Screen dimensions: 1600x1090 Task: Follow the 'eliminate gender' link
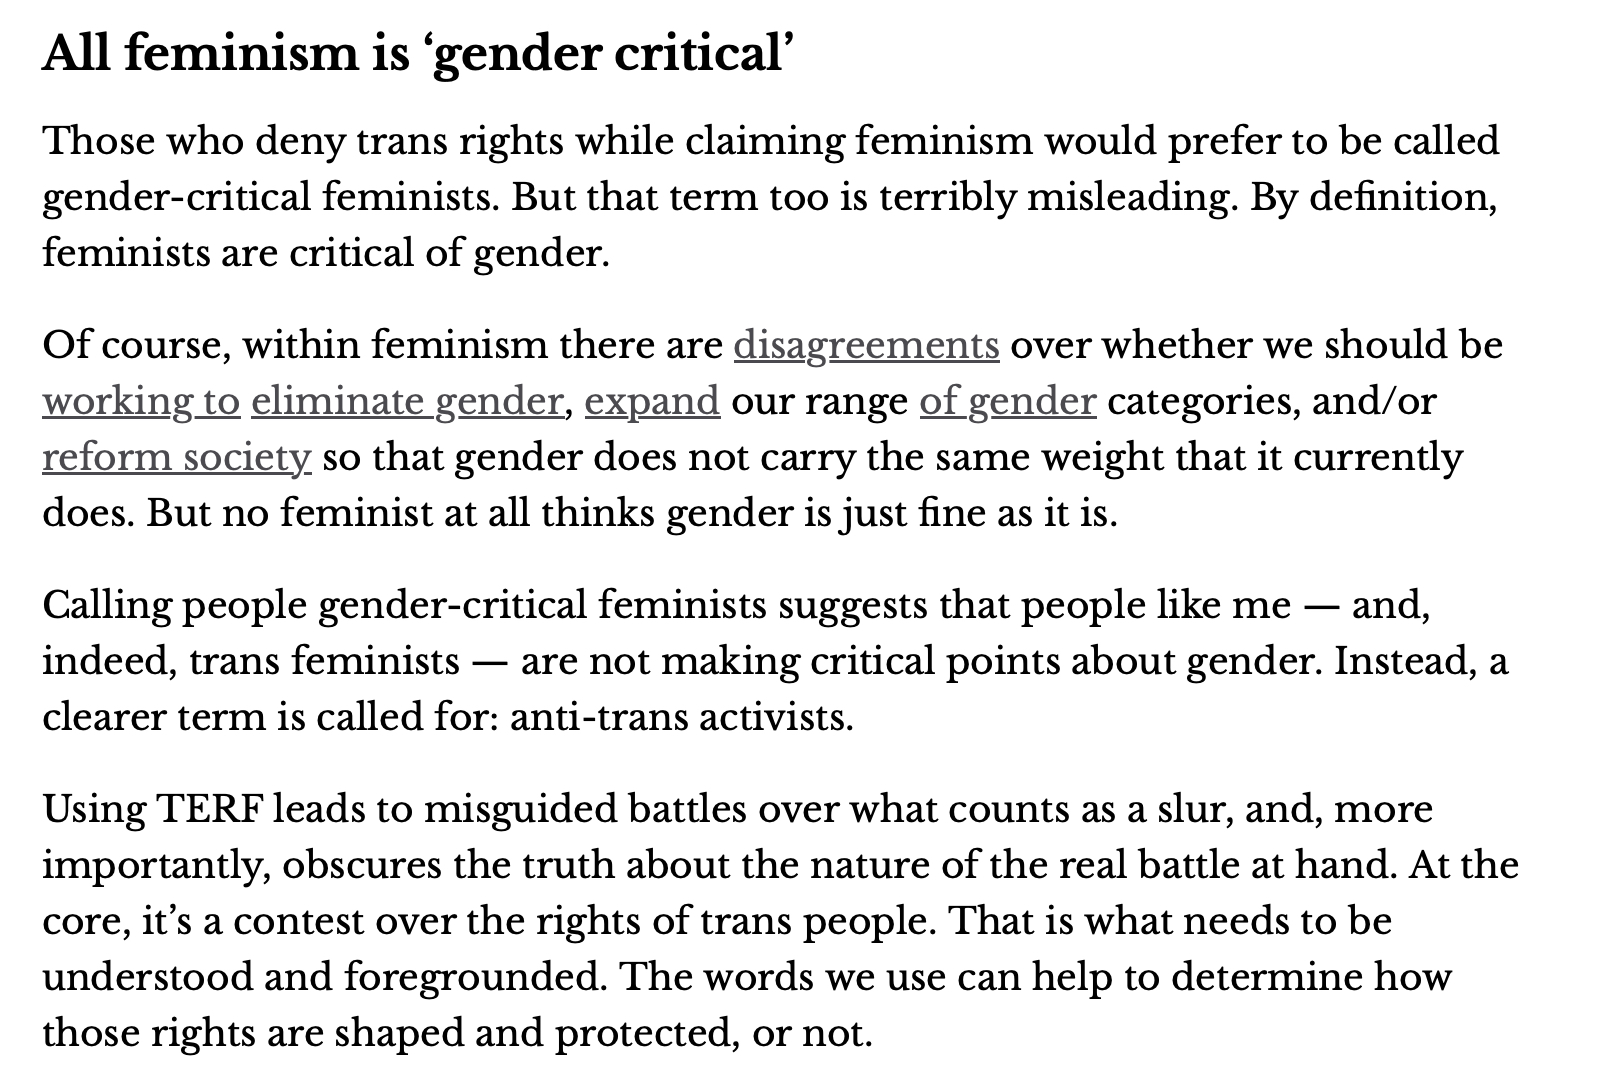pos(406,401)
